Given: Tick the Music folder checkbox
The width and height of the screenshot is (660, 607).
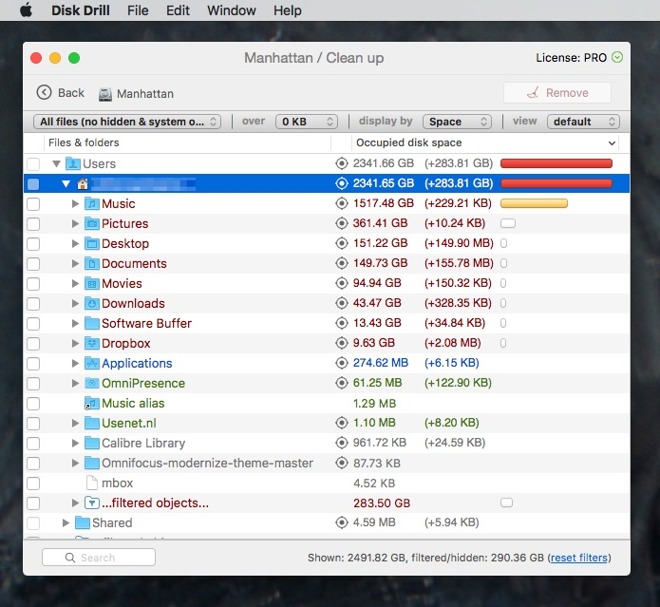Looking at the screenshot, I should click(x=33, y=204).
